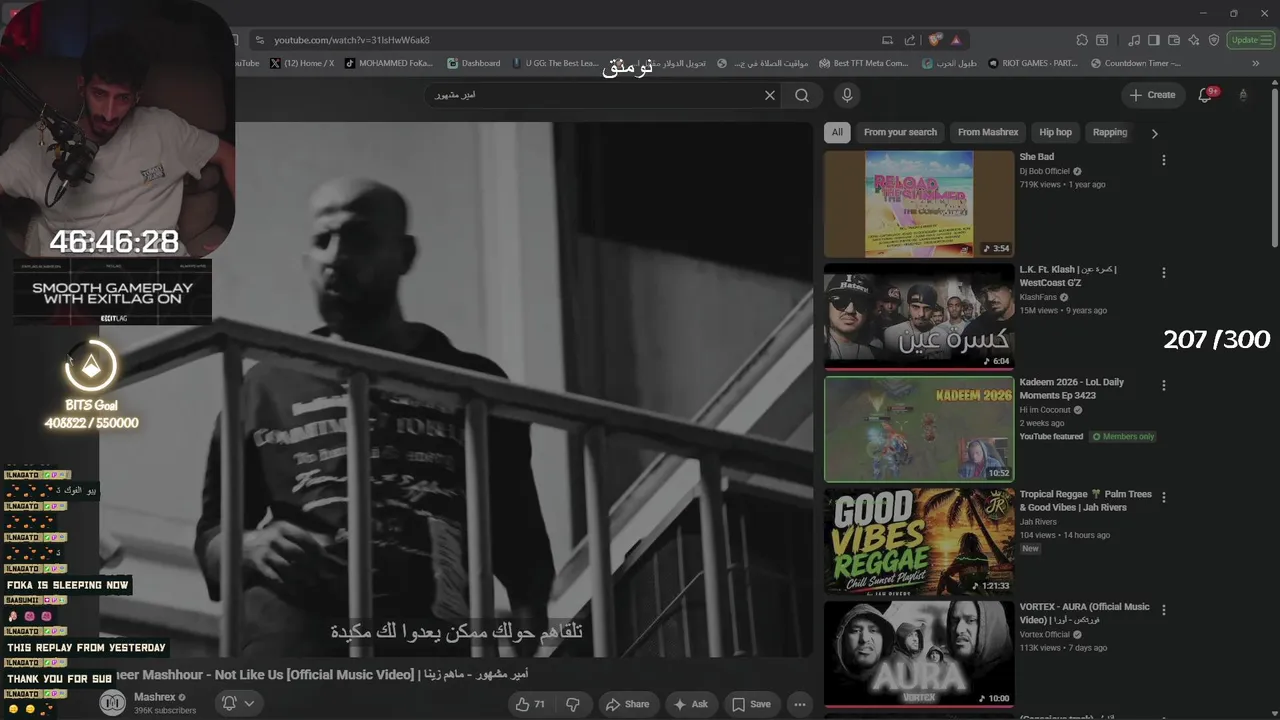Screen dimensions: 1280x720
Task: Open the Leo AI sparkle icon
Action: tap(1194, 40)
